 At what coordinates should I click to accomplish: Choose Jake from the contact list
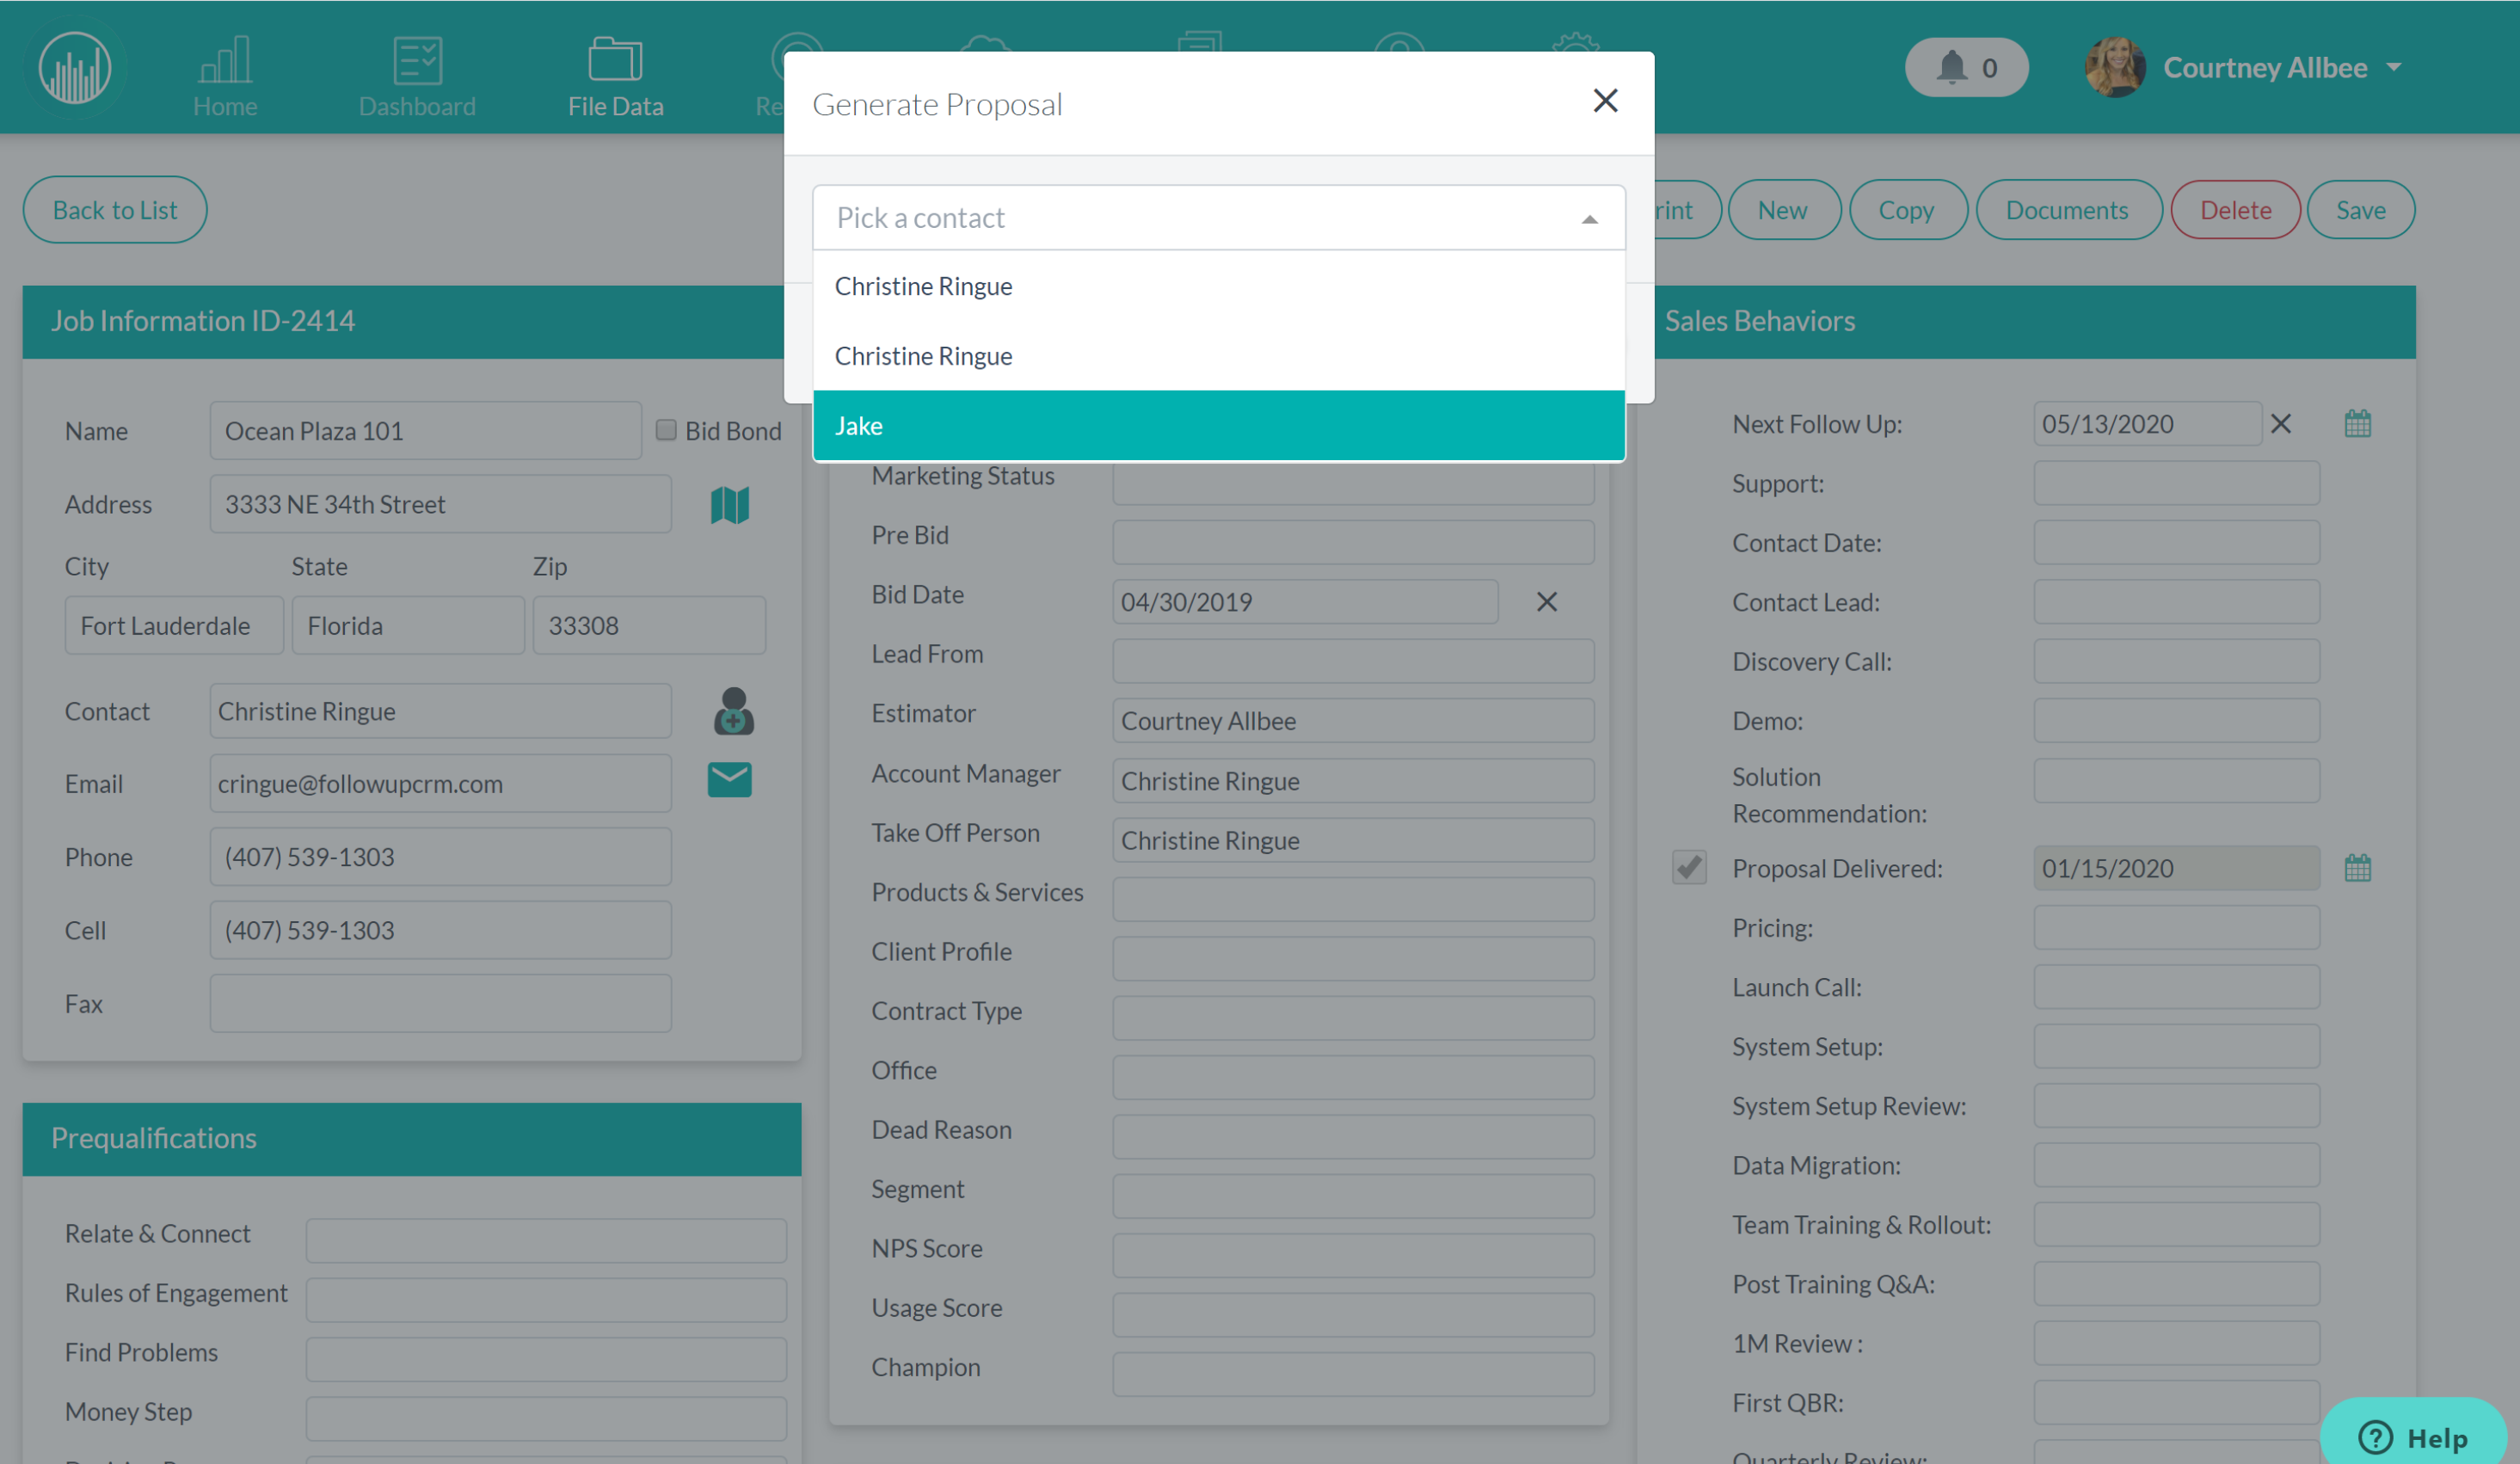1219,426
